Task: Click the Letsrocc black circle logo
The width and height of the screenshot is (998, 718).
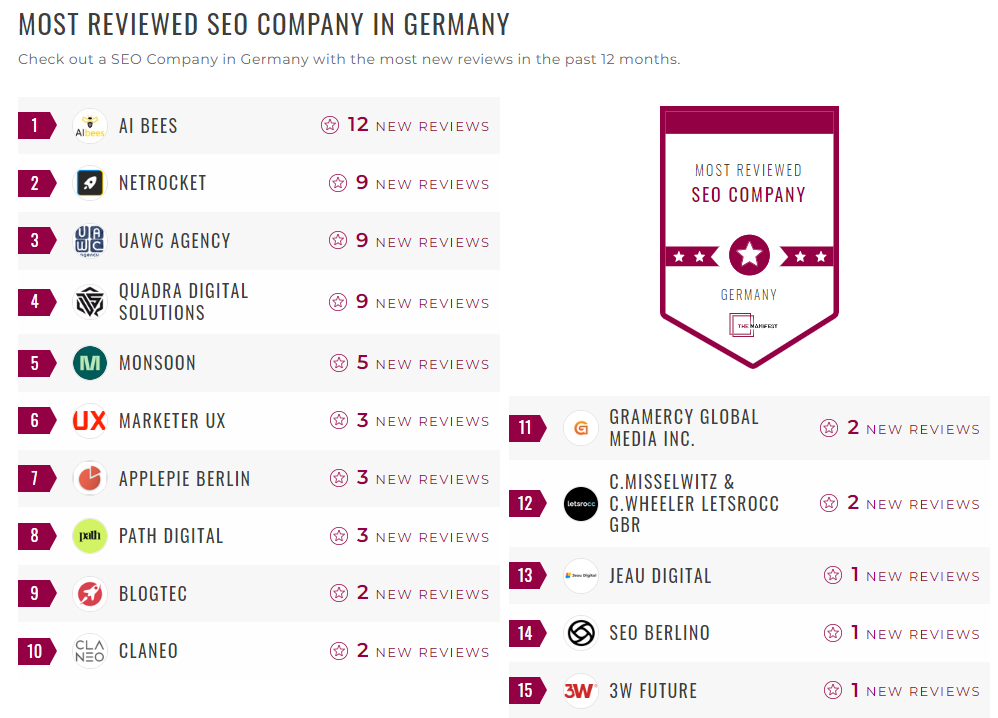Action: [x=580, y=503]
